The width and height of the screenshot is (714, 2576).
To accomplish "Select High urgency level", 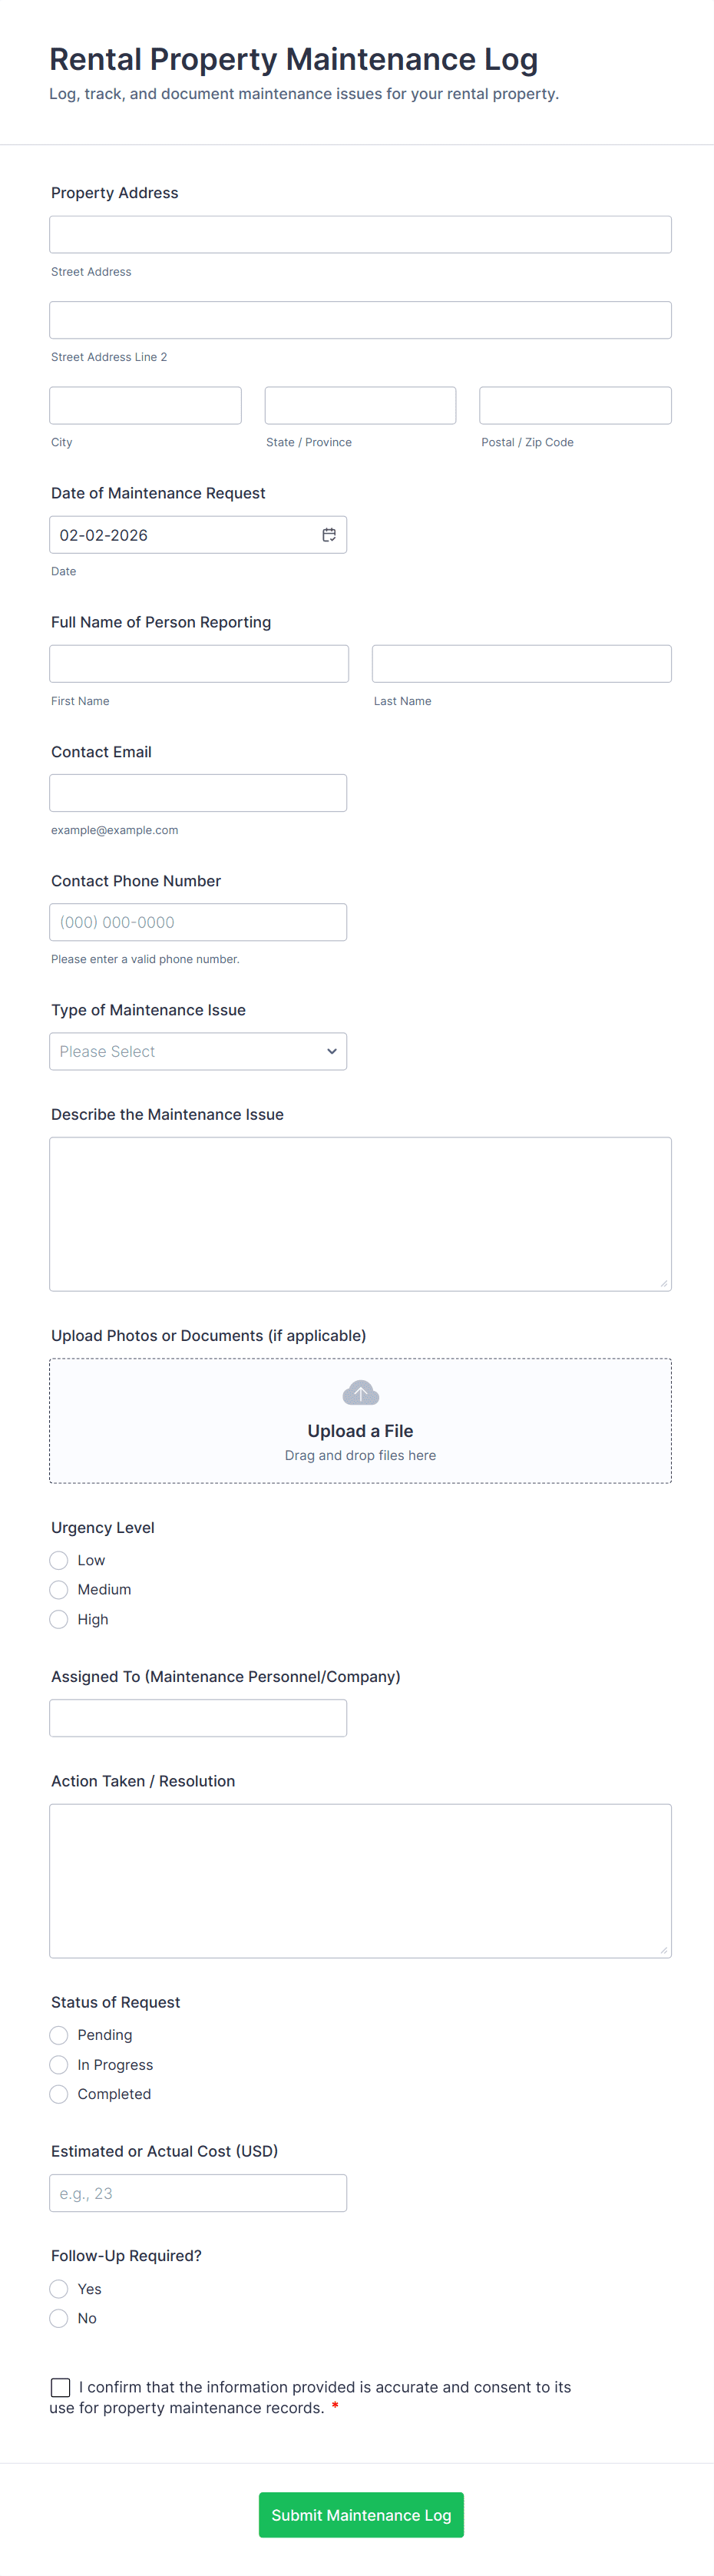I will (59, 1619).
